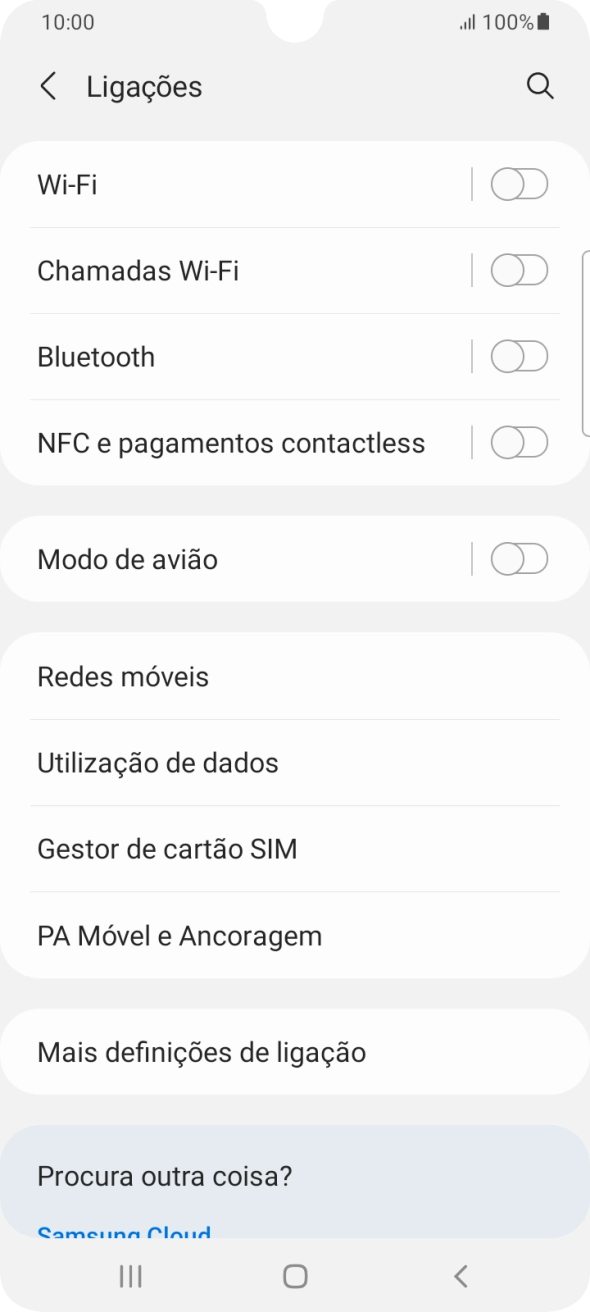Enable NFC e pagamentos contactless
Viewport: 590px width, 1312px height.
click(519, 442)
